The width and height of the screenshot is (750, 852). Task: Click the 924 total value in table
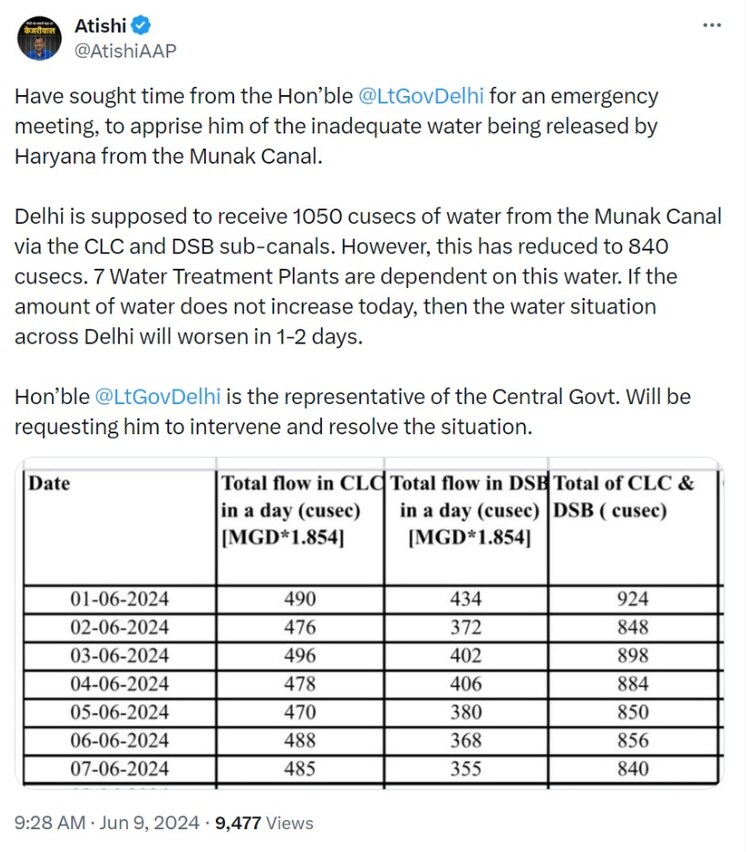tap(632, 599)
